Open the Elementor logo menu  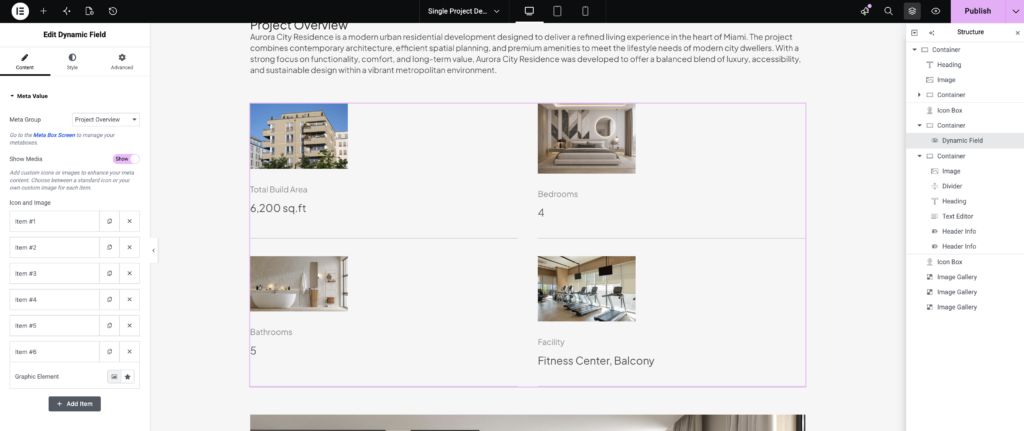click(20, 11)
